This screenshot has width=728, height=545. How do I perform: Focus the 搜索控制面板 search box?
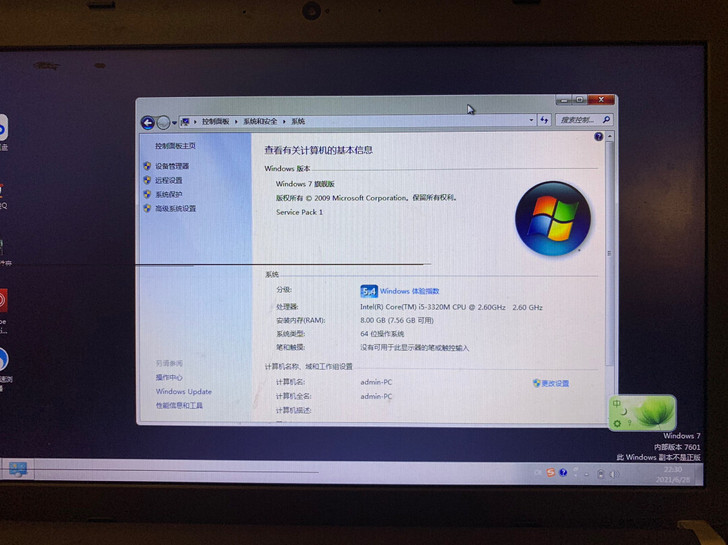pos(584,120)
